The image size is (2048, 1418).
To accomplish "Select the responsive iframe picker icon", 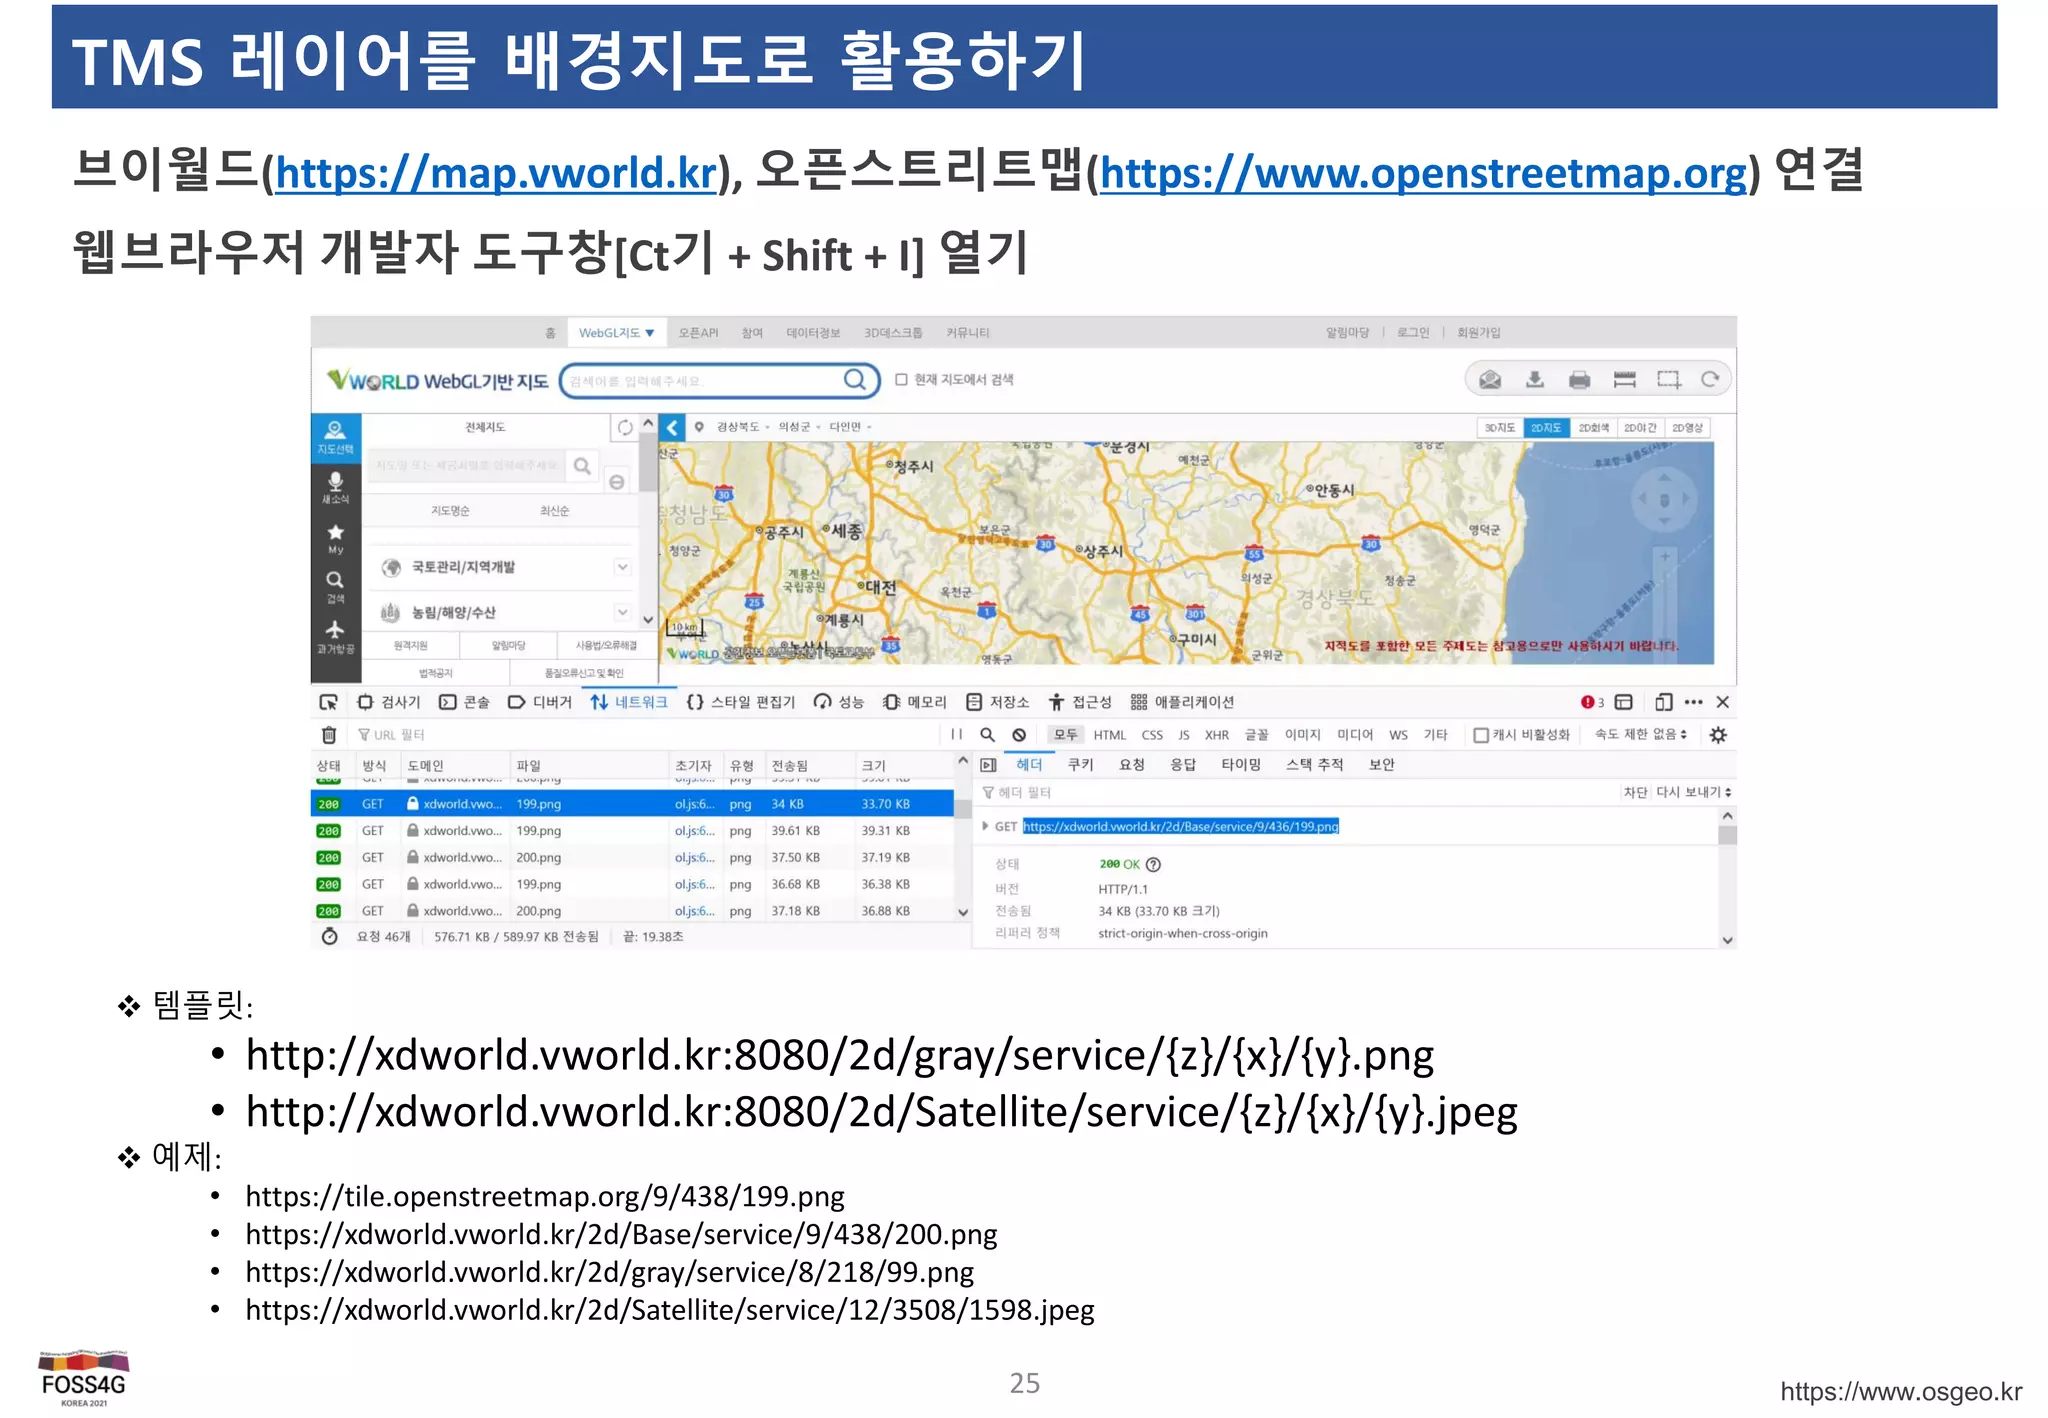I will pyautogui.click(x=1624, y=702).
